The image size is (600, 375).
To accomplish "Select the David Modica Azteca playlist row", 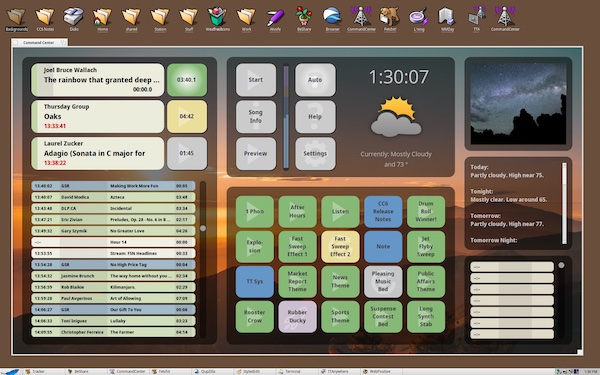I will point(113,197).
